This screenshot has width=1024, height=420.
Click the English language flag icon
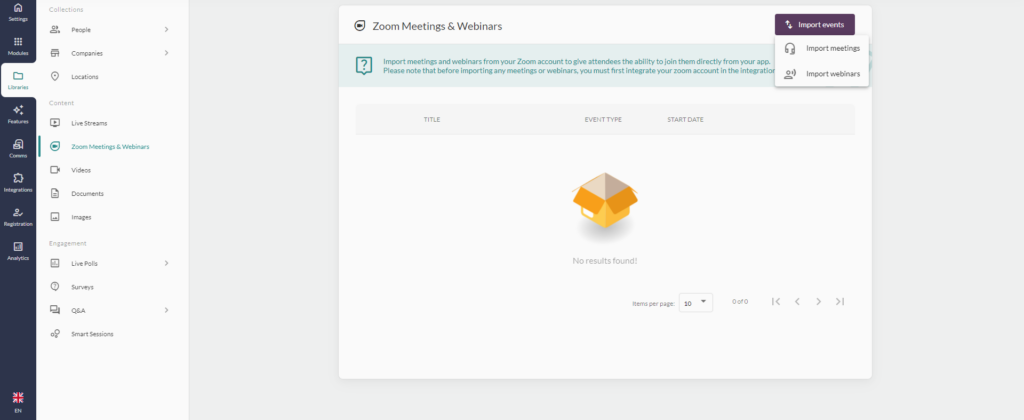(x=18, y=398)
